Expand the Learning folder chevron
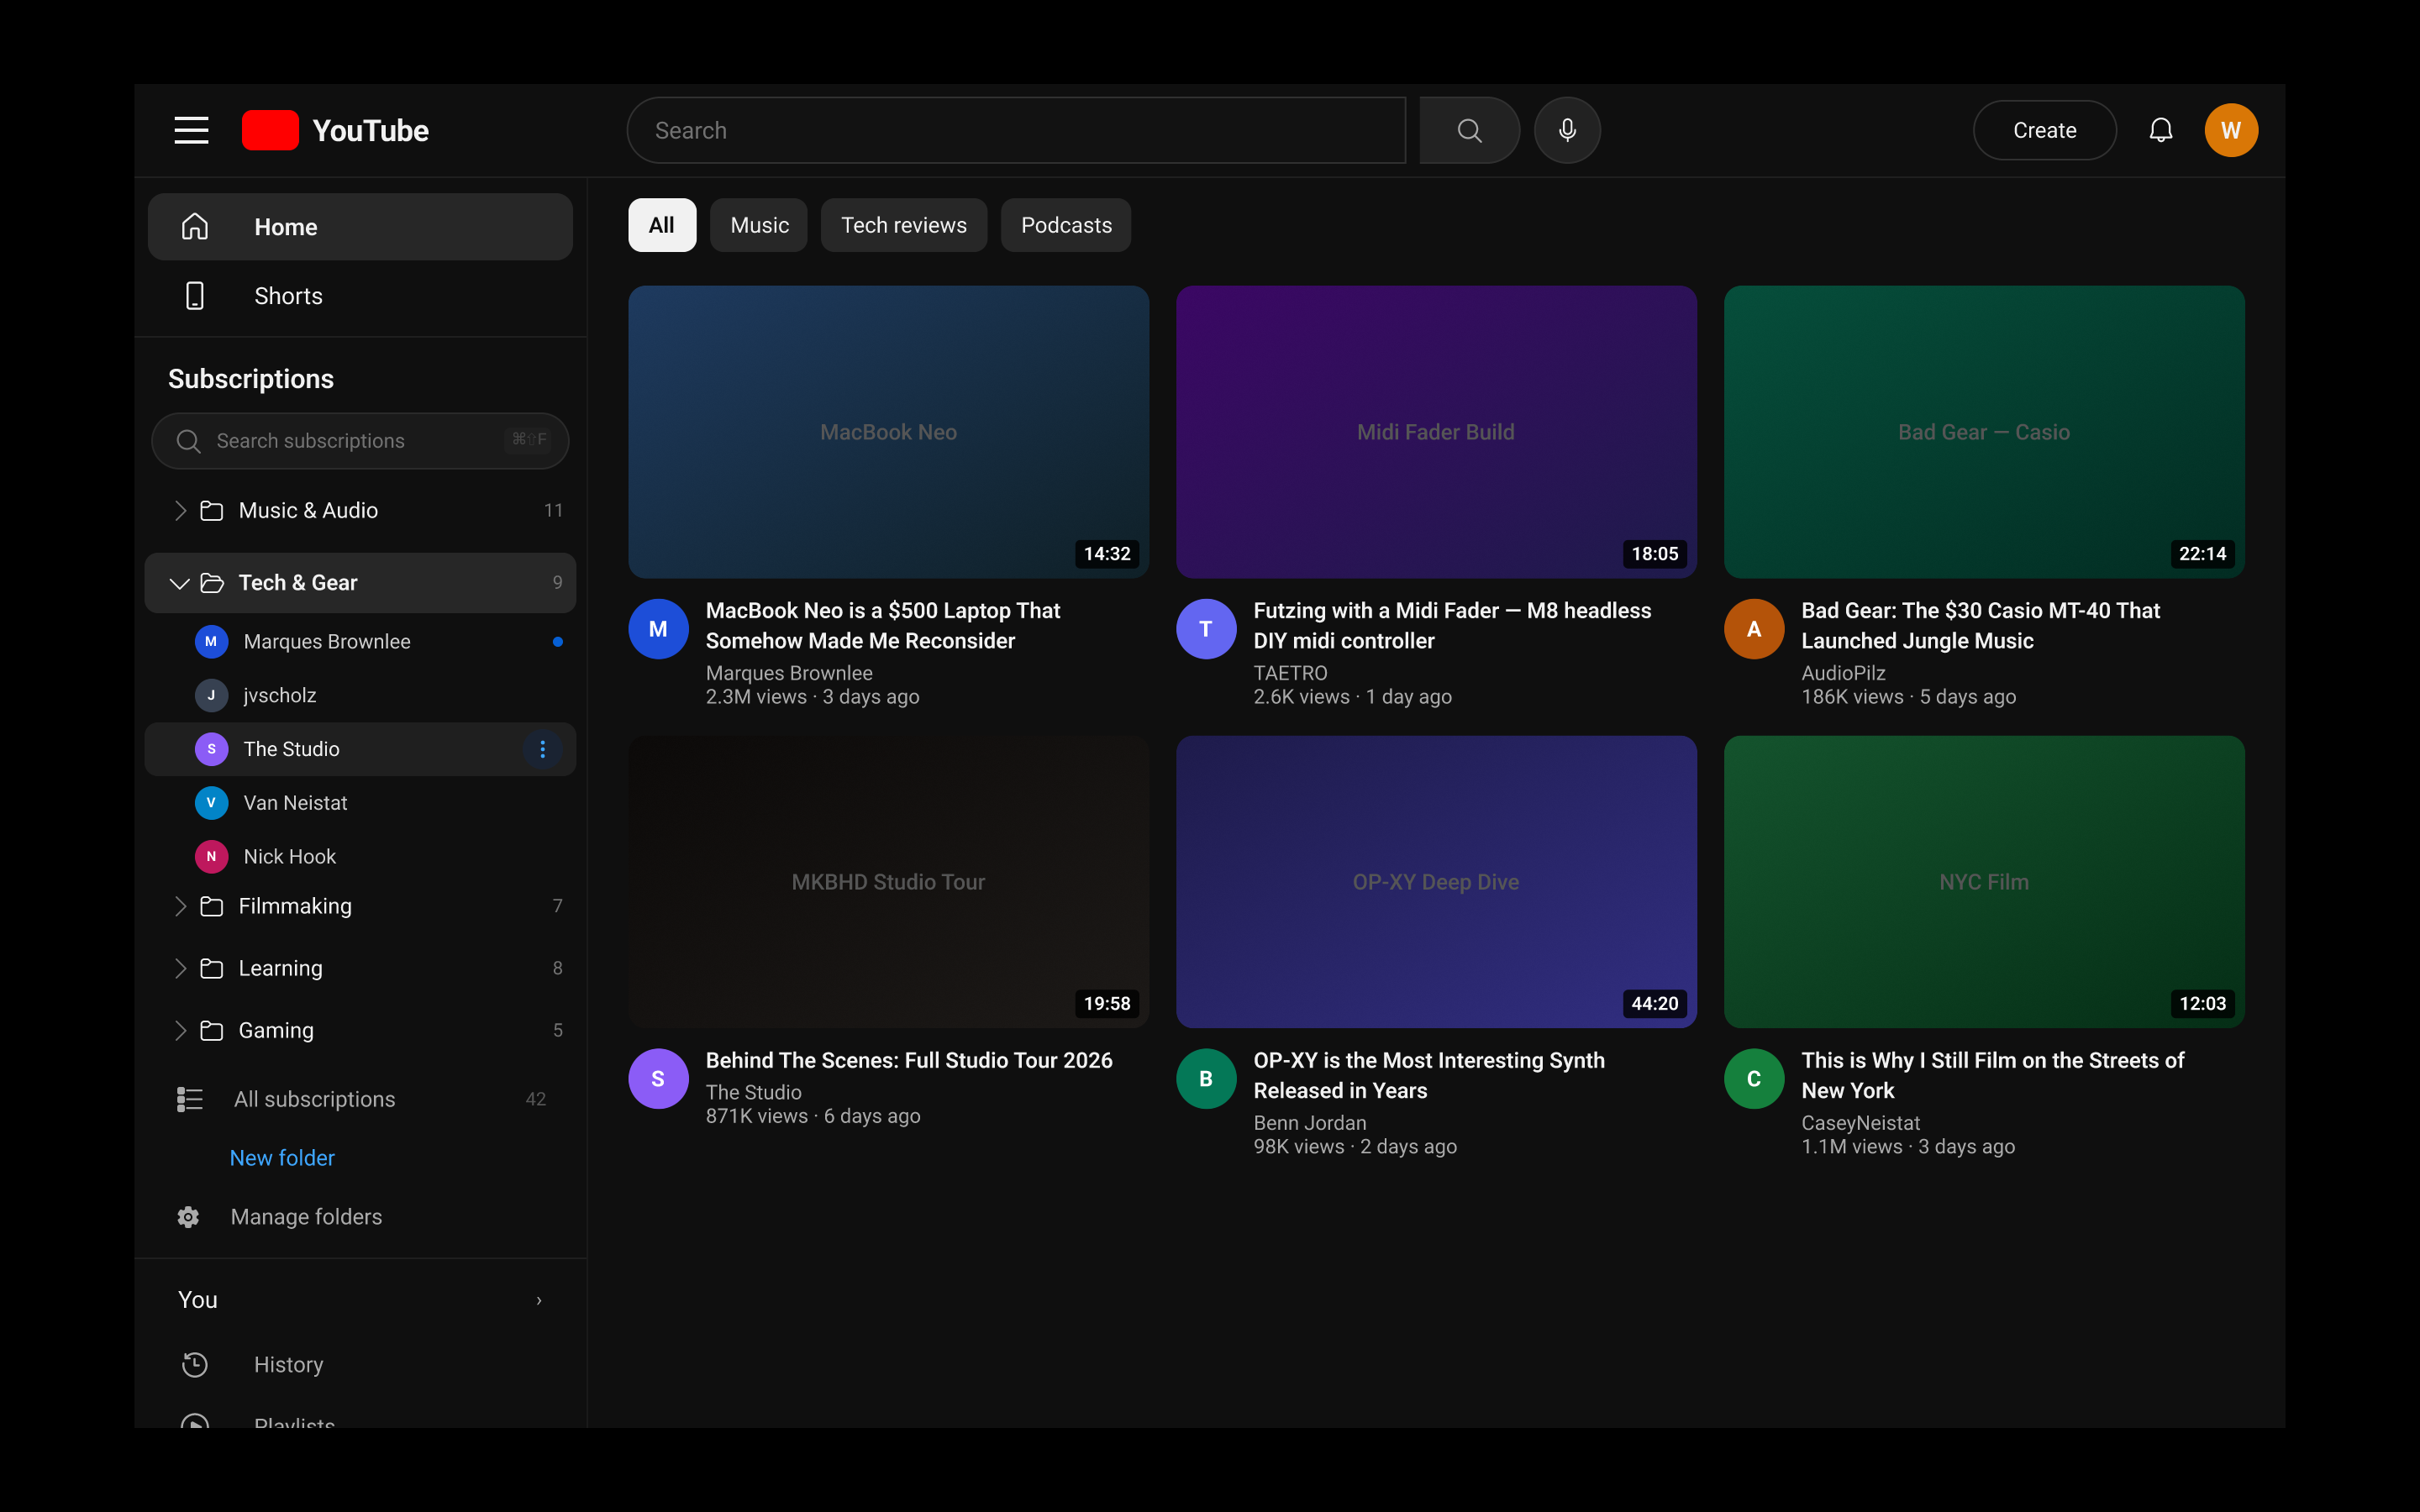 pyautogui.click(x=180, y=968)
